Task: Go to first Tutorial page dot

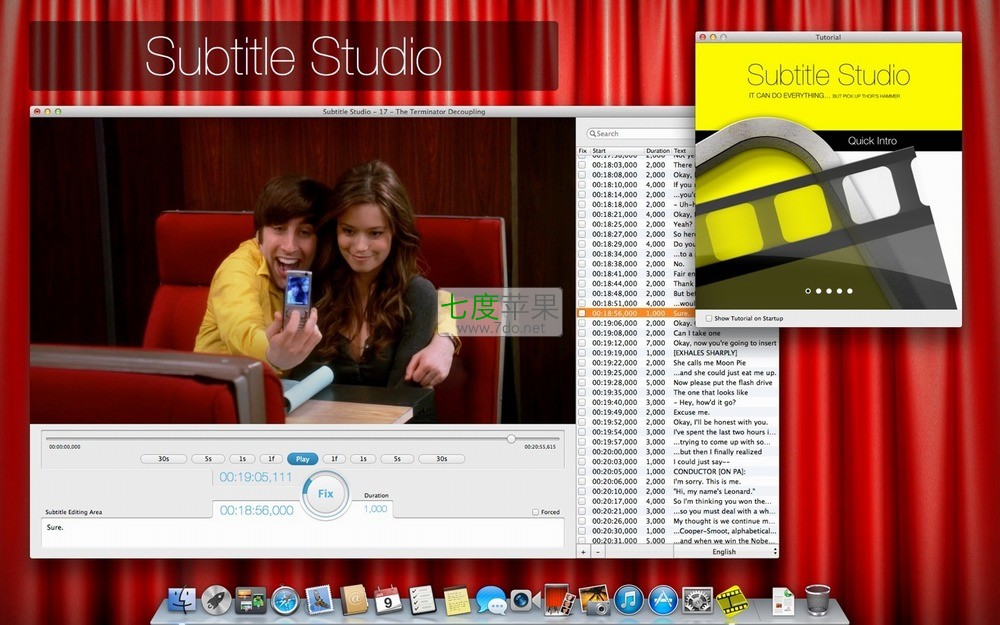Action: (x=808, y=291)
